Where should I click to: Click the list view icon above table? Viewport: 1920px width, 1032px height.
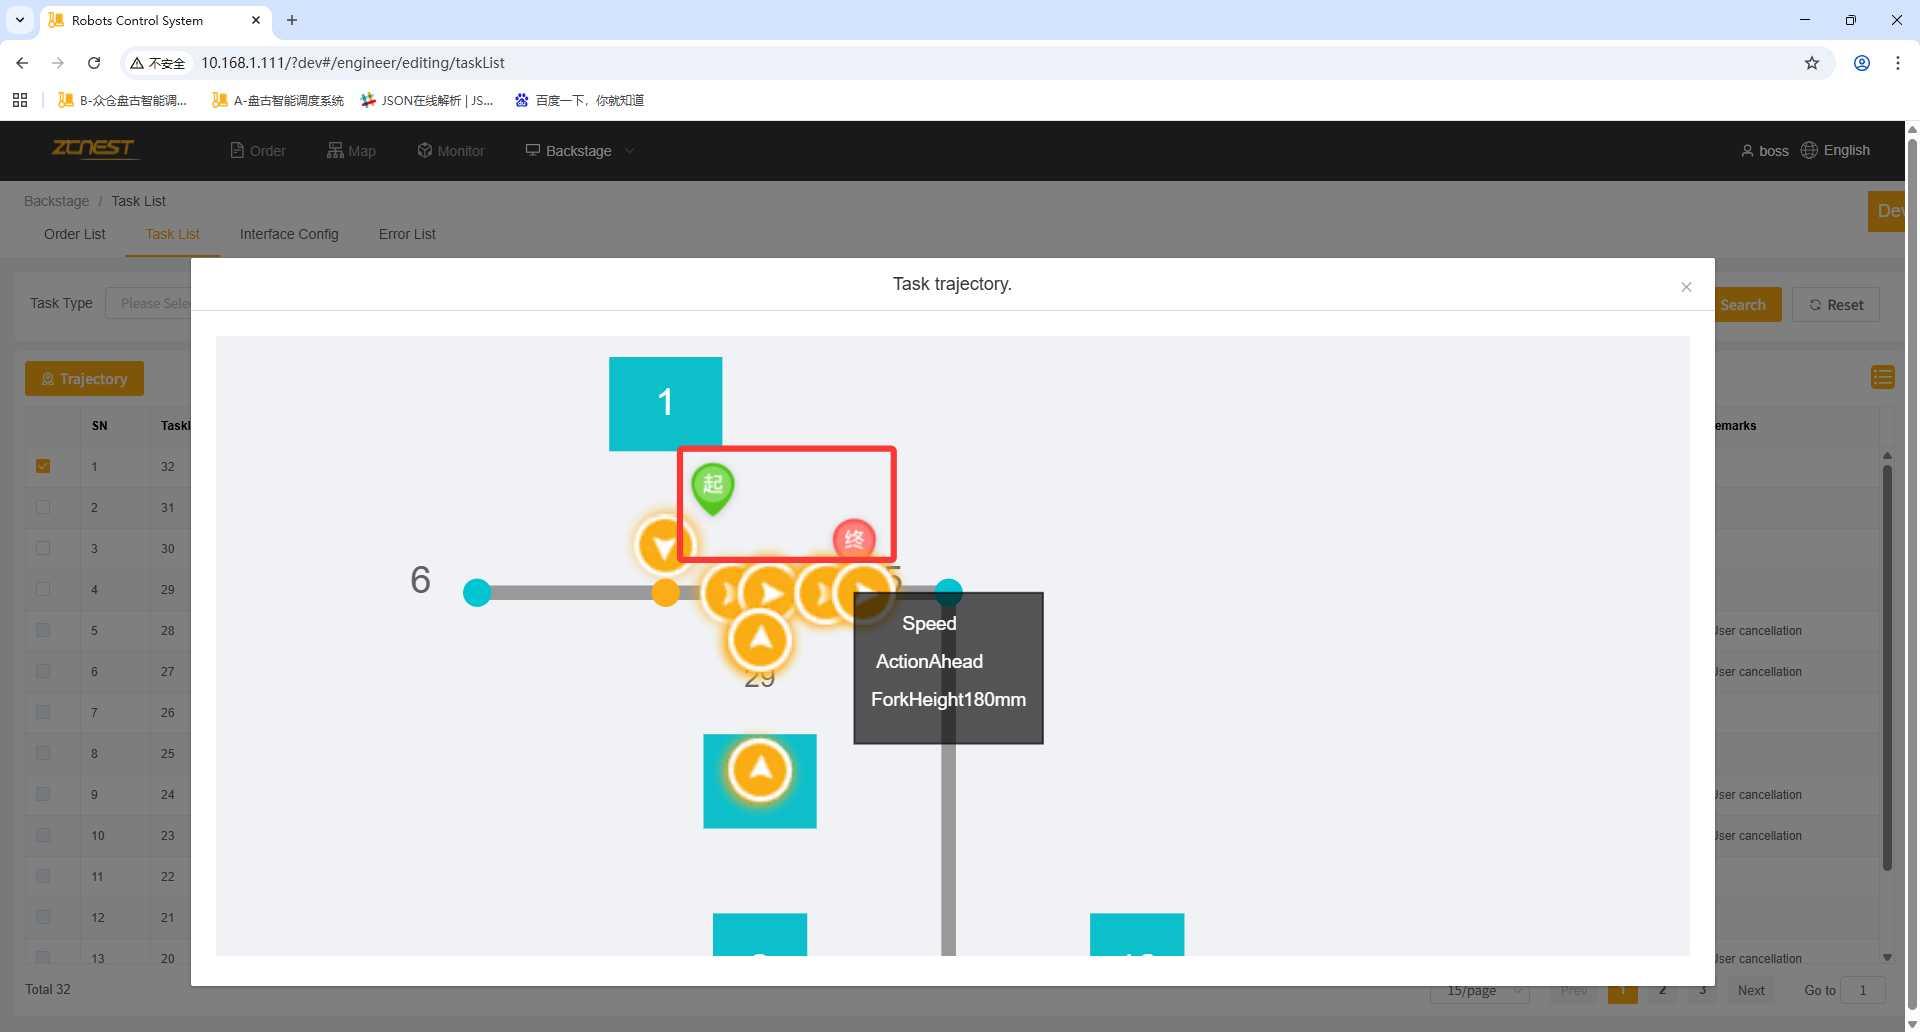[x=1882, y=377]
